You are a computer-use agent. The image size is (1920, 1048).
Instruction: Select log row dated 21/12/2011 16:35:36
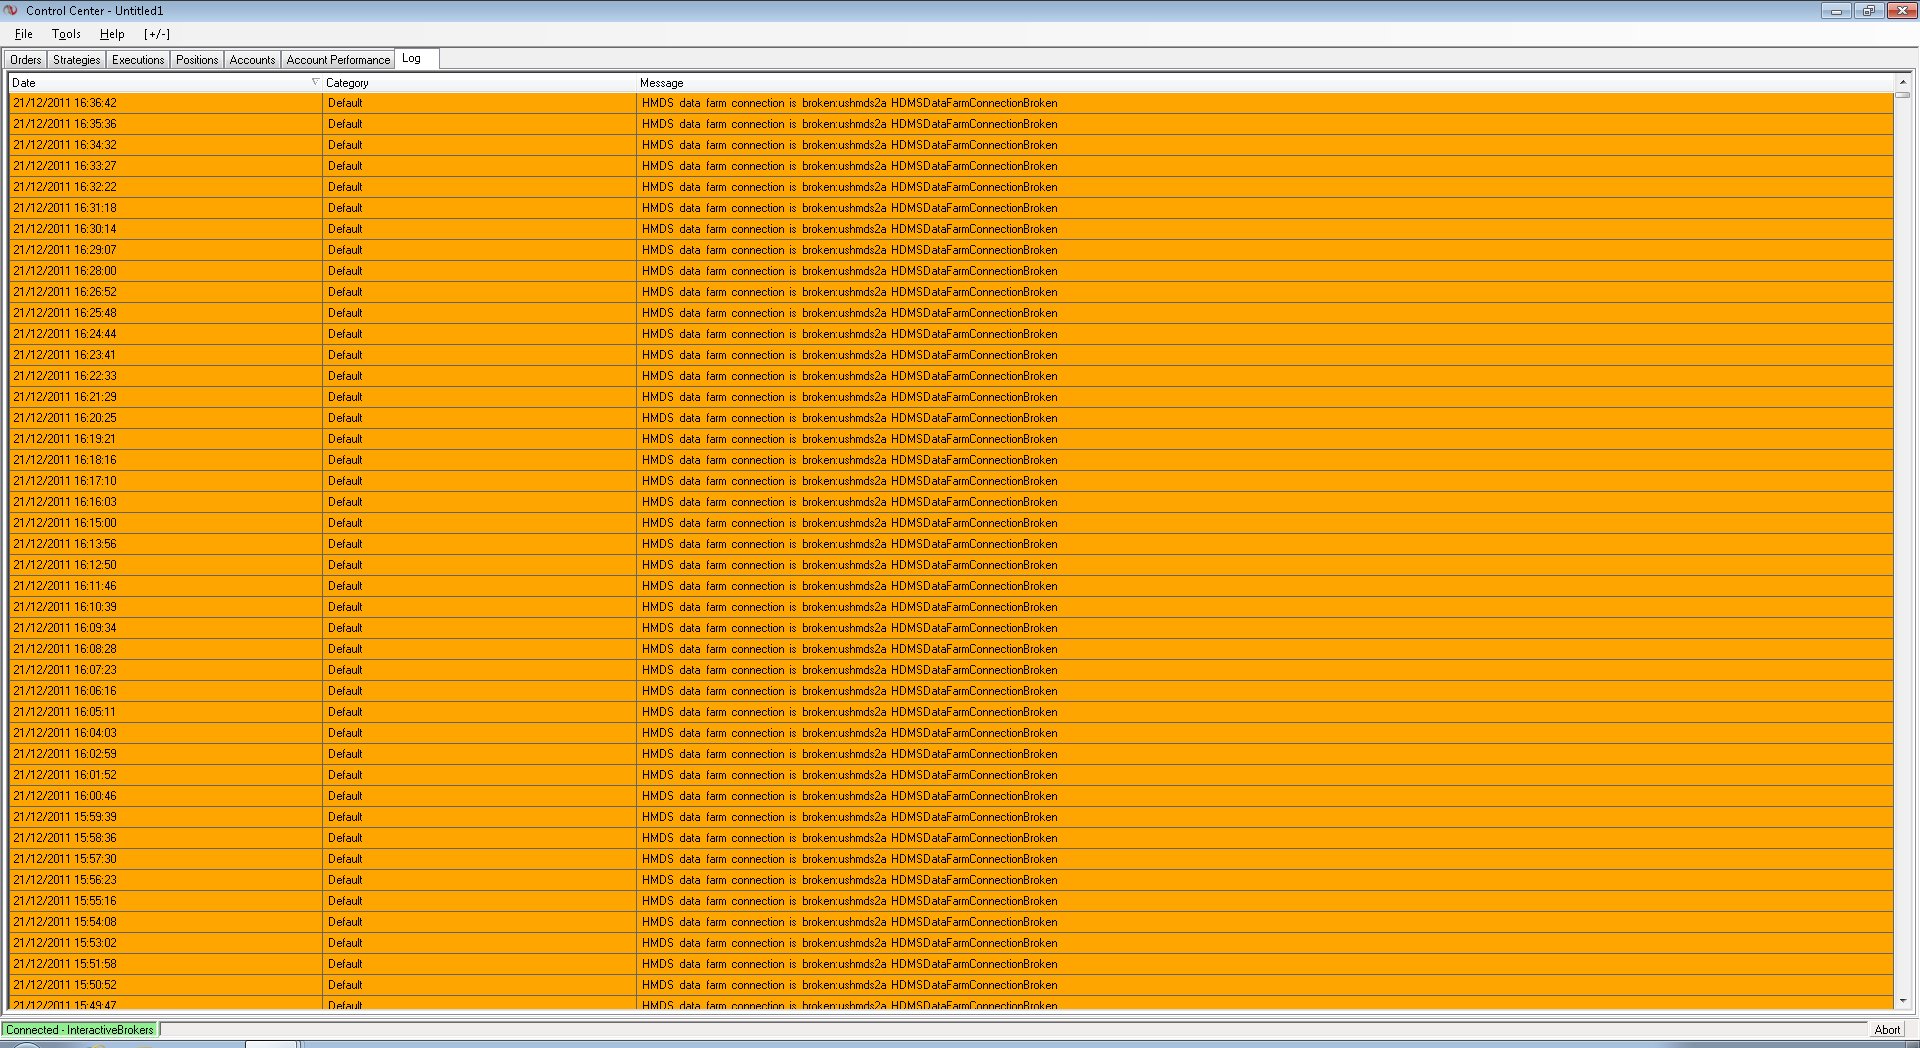951,124
